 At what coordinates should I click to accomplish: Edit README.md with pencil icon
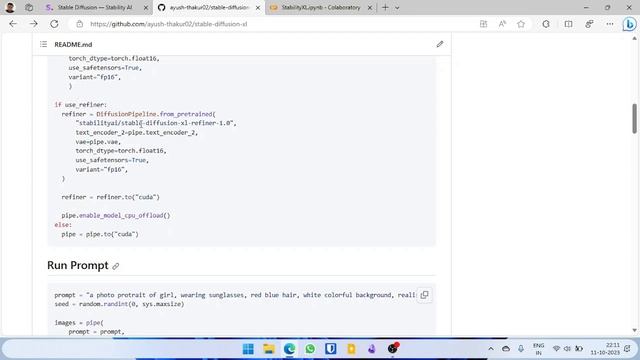[440, 44]
